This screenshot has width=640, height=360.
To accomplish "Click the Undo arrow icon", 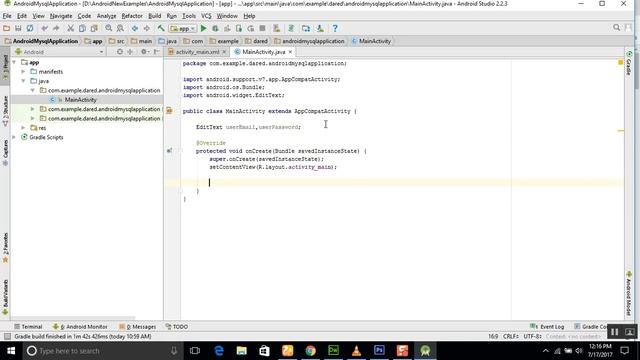I will (x=44, y=29).
